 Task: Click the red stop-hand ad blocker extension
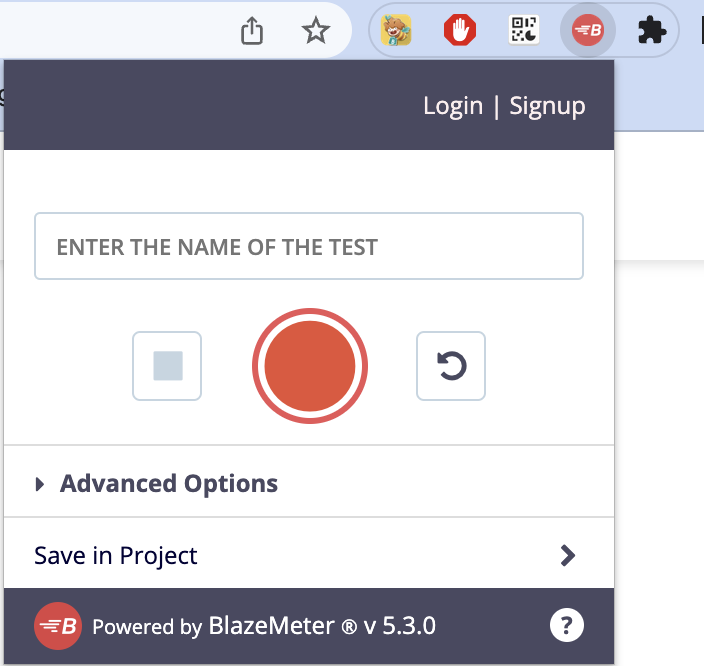(x=459, y=32)
